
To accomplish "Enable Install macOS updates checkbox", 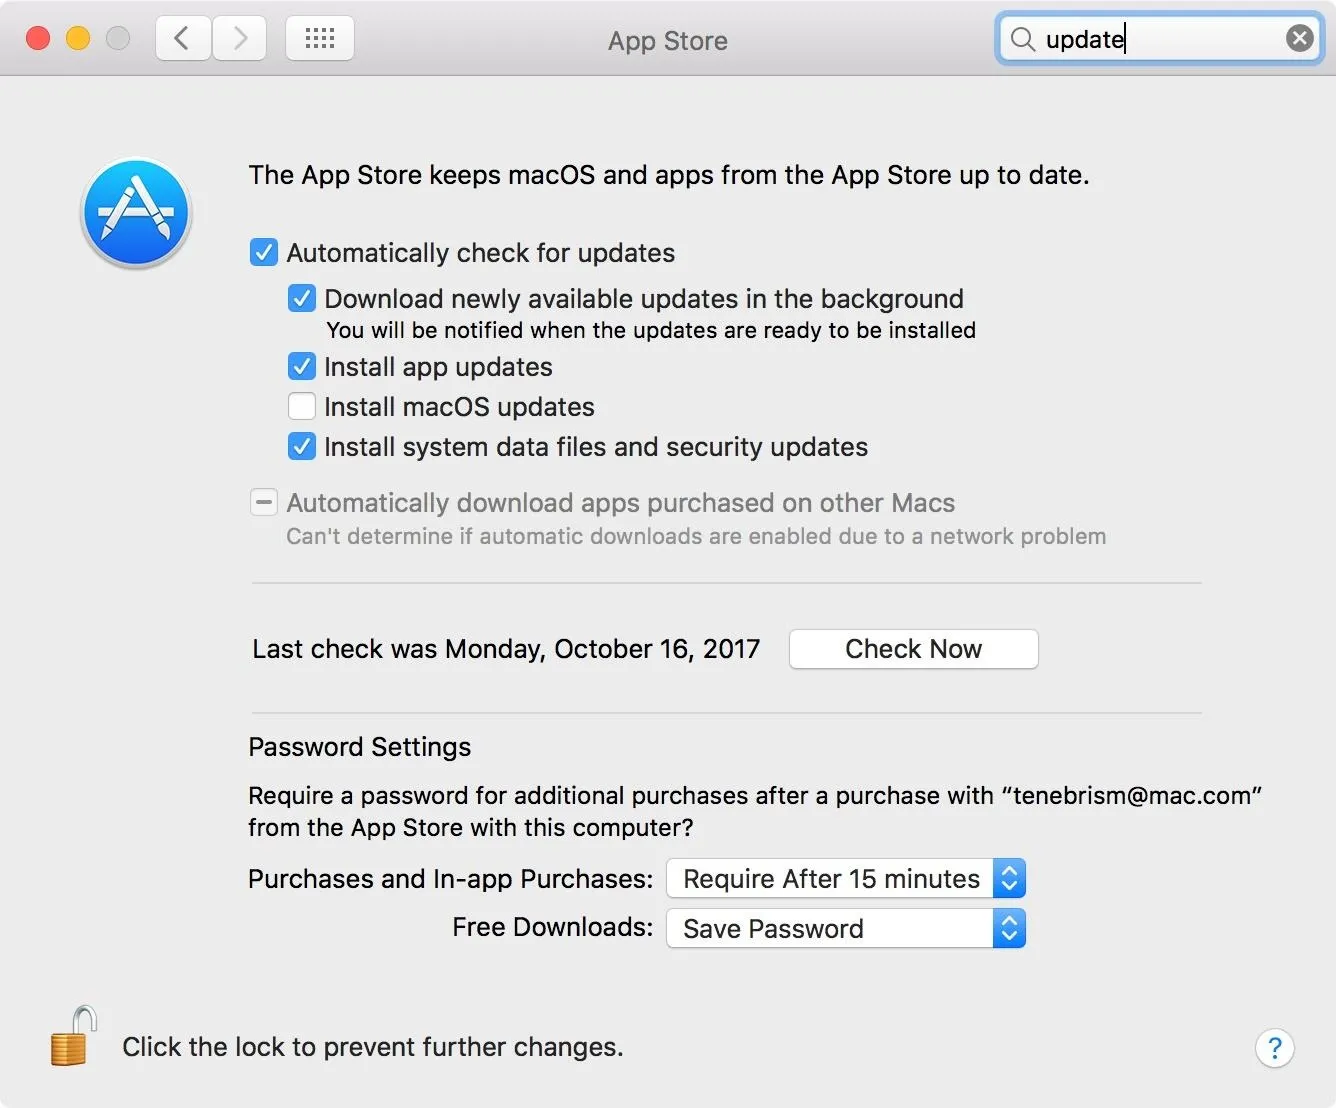I will [301, 406].
